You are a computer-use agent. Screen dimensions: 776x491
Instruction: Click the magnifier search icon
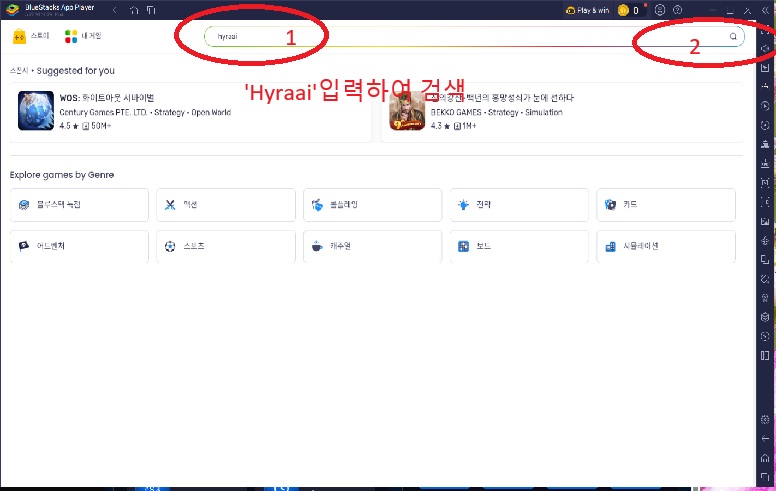[733, 36]
